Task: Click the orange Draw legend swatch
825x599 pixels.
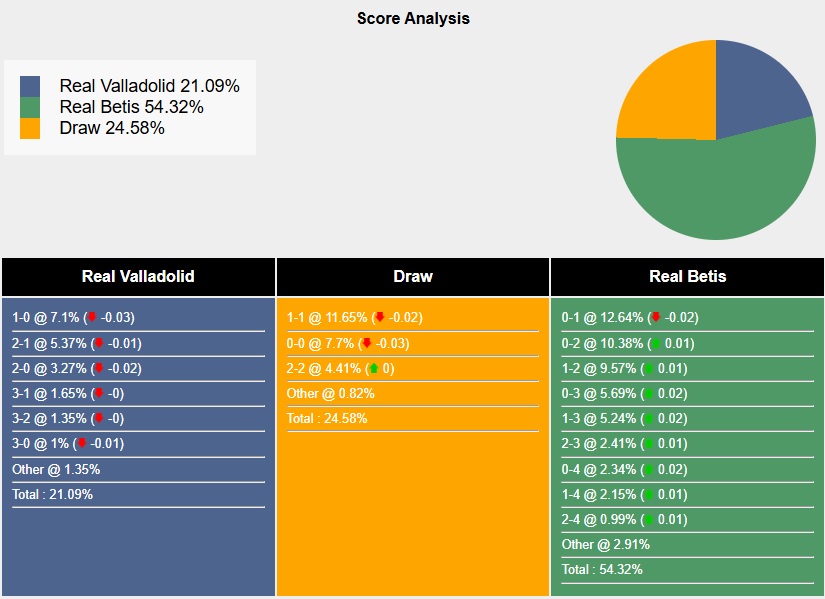Action: click(30, 129)
